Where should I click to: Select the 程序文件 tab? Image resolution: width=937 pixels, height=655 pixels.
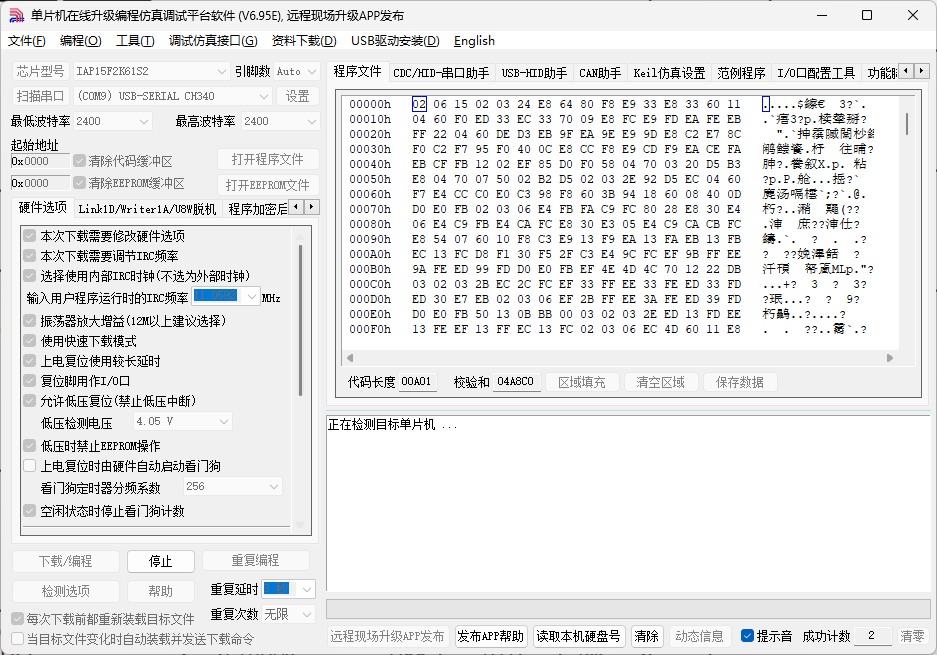point(357,71)
